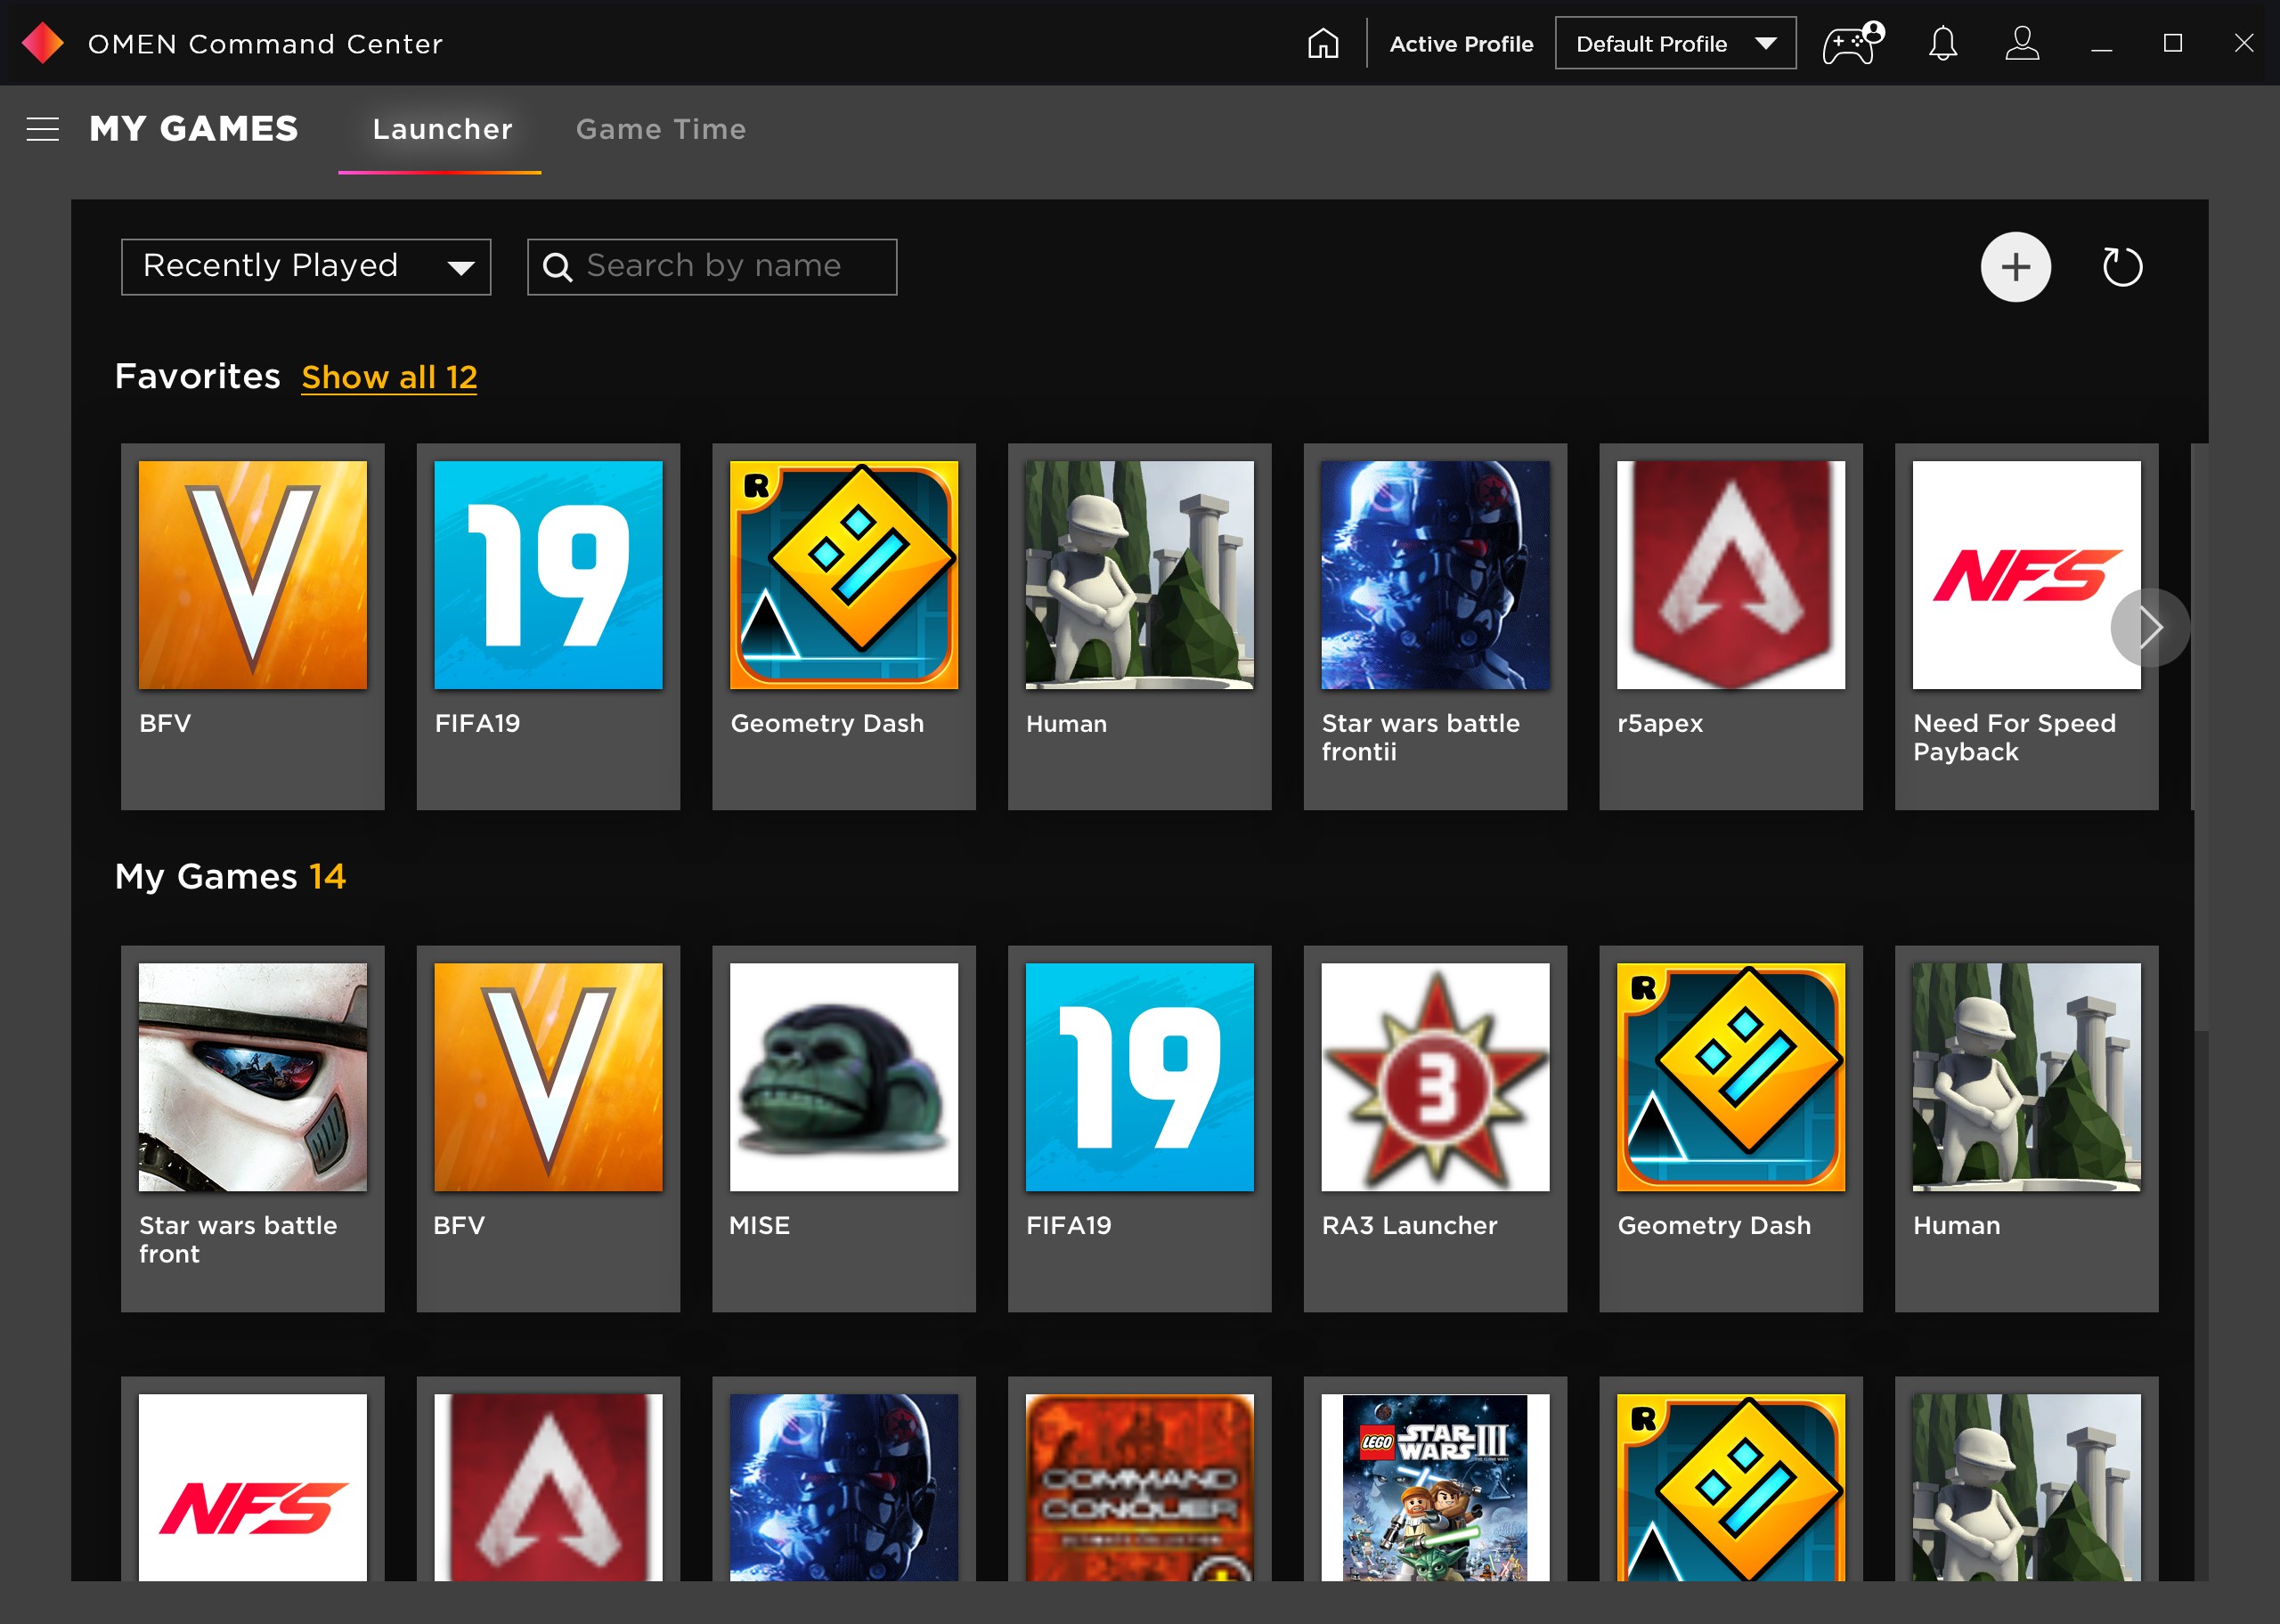Click the Home icon in title bar
2280x1624 pixels.
click(x=1322, y=44)
